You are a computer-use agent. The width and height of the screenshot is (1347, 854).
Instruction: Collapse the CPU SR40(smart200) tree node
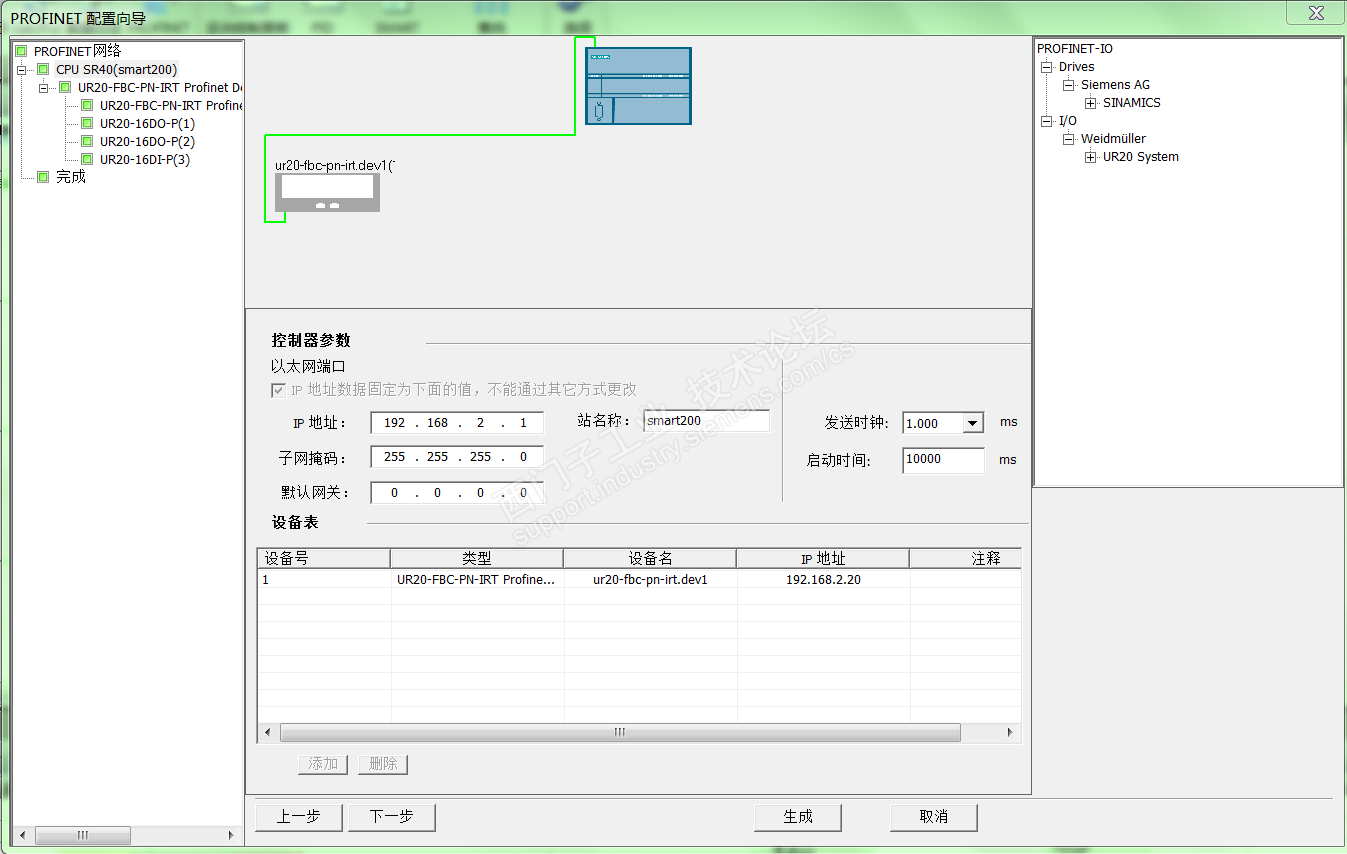[21, 69]
